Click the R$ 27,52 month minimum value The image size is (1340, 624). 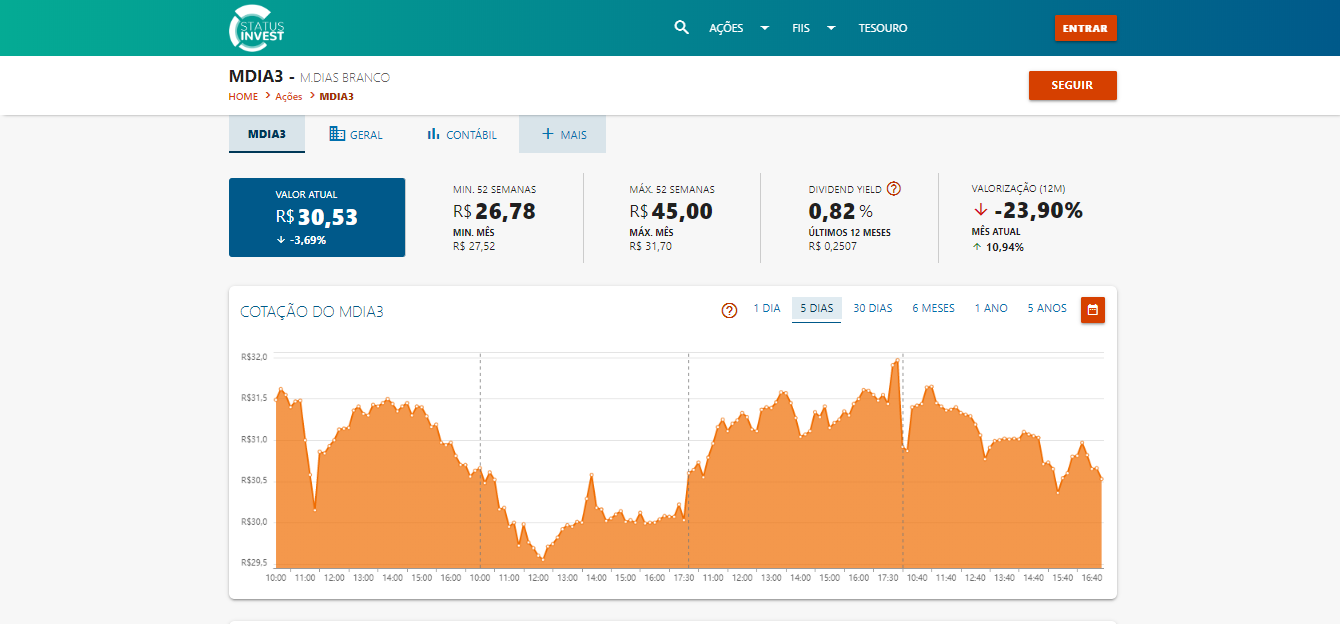pos(474,246)
